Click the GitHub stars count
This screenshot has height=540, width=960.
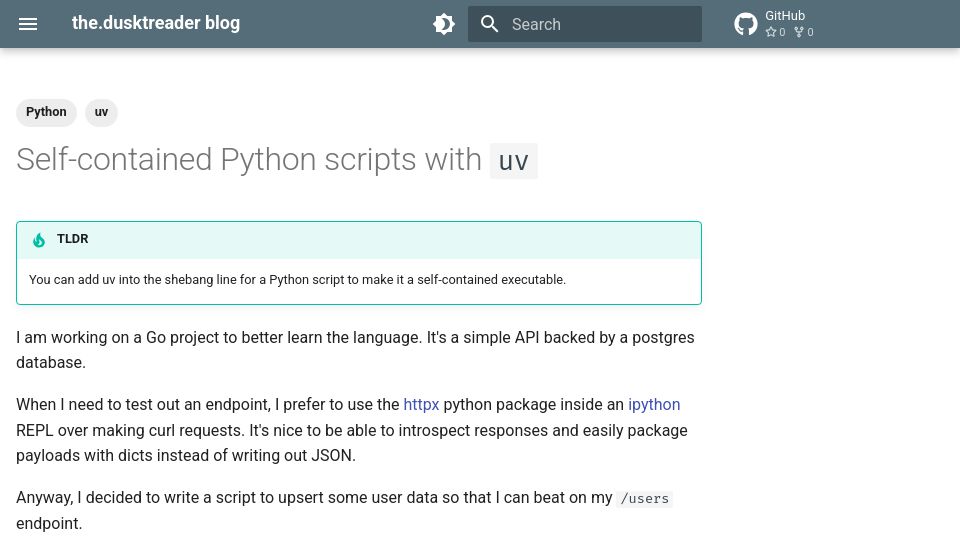point(775,32)
